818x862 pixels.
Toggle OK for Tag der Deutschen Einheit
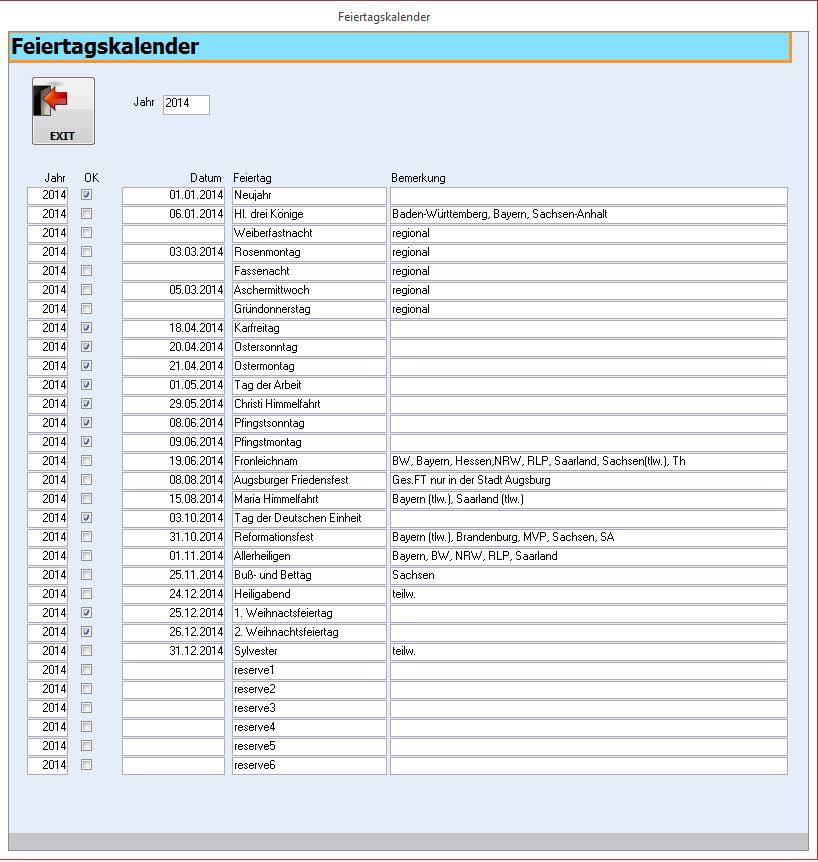click(x=86, y=518)
